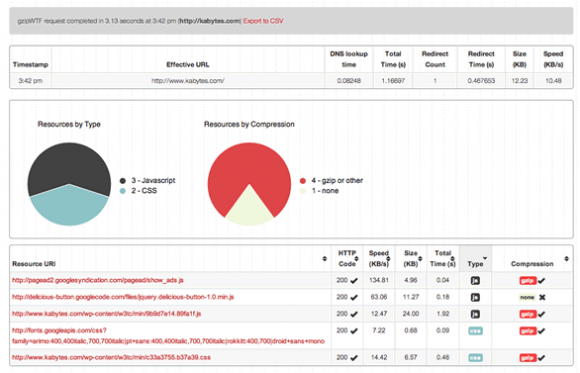Click the size cell 24.00

[411, 314]
